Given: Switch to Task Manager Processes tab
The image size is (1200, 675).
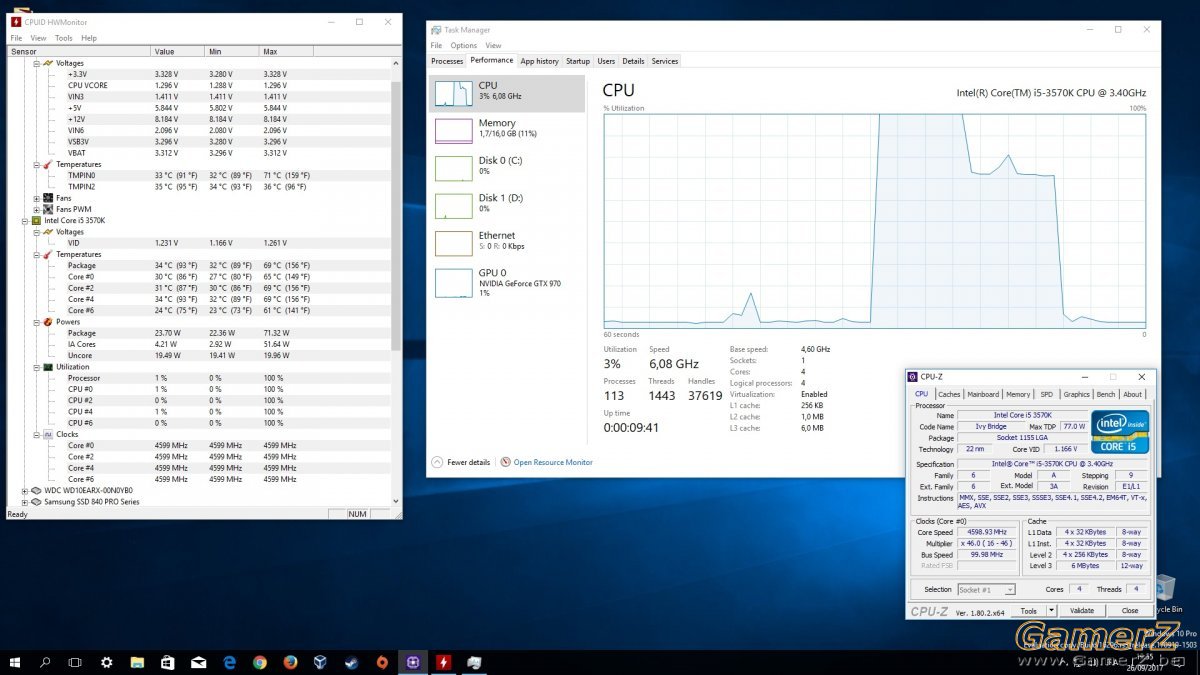Looking at the screenshot, I should 447,61.
